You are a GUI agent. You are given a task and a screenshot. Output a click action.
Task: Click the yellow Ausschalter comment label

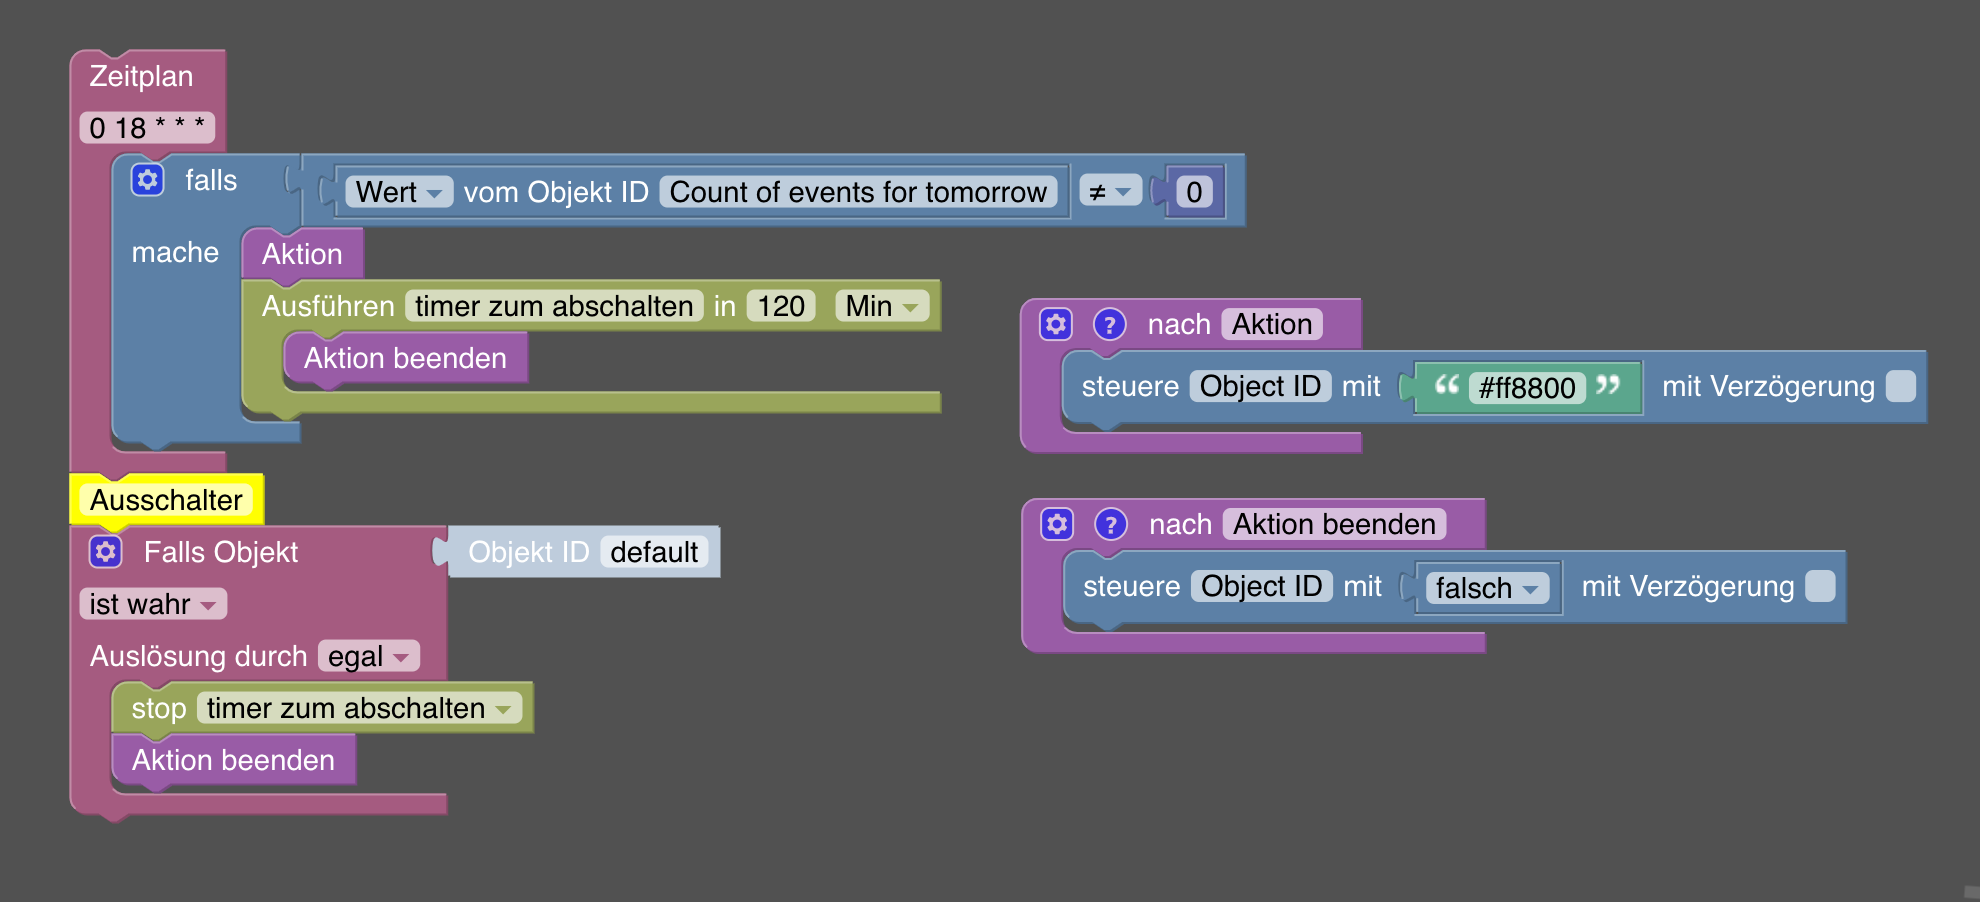pos(166,500)
